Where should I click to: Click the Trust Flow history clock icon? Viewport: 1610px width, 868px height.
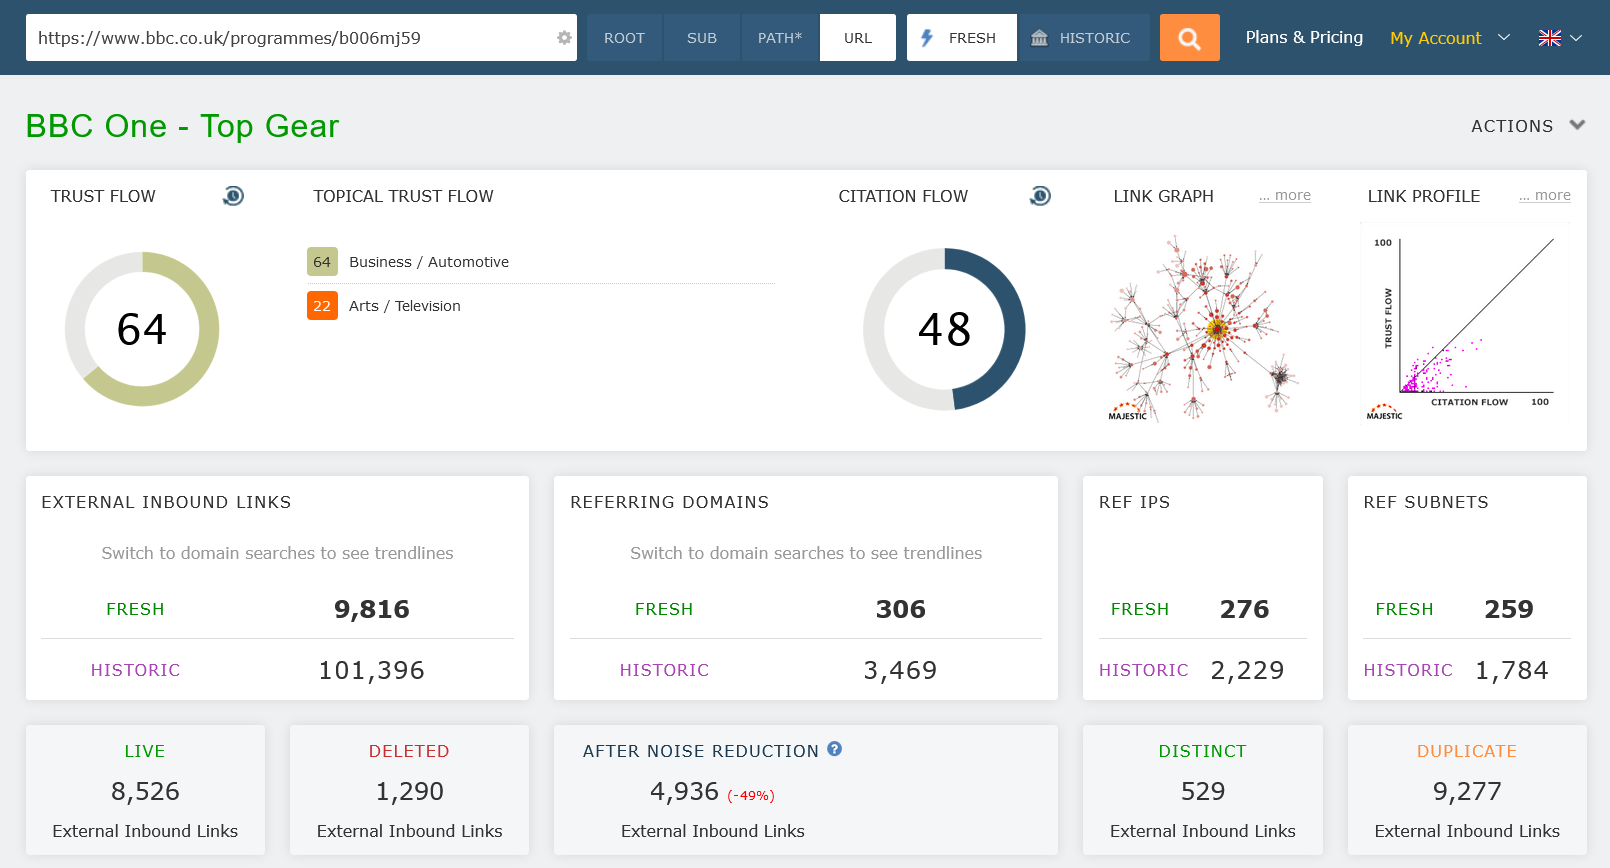[x=233, y=196]
